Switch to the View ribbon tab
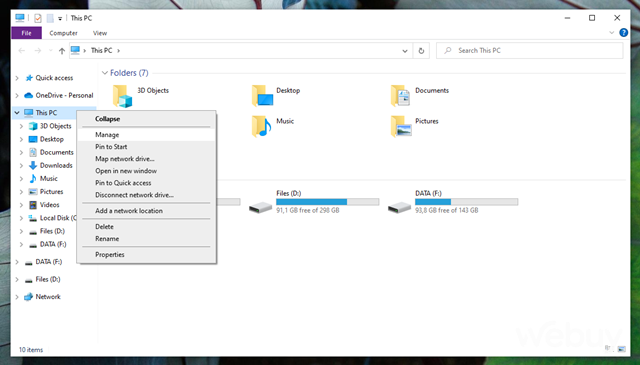The height and width of the screenshot is (365, 640). (100, 33)
